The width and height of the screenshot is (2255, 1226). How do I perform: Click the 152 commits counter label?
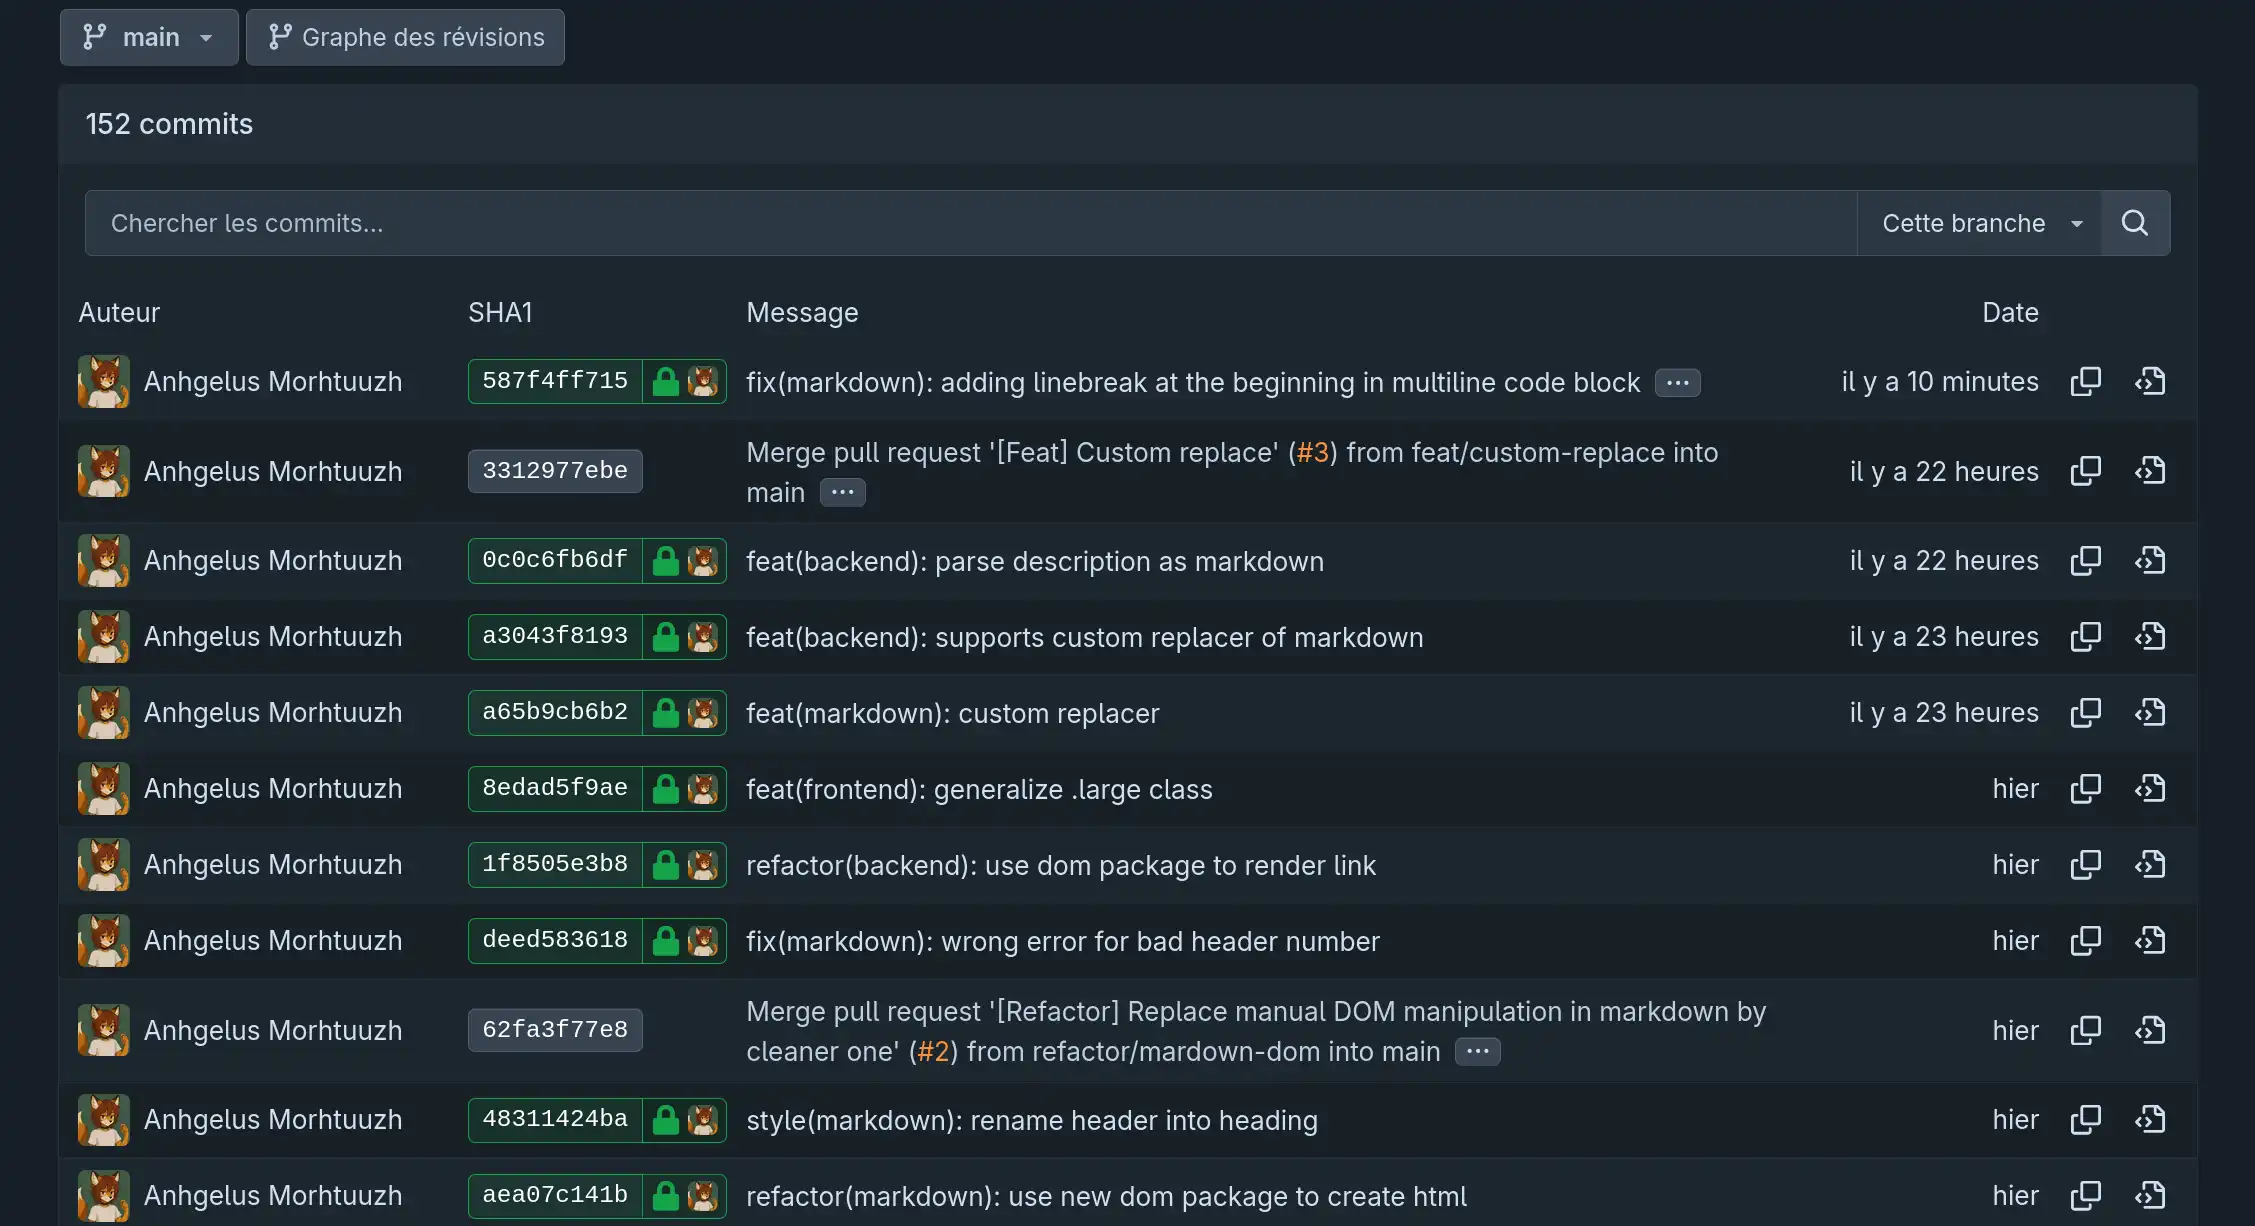pyautogui.click(x=169, y=123)
